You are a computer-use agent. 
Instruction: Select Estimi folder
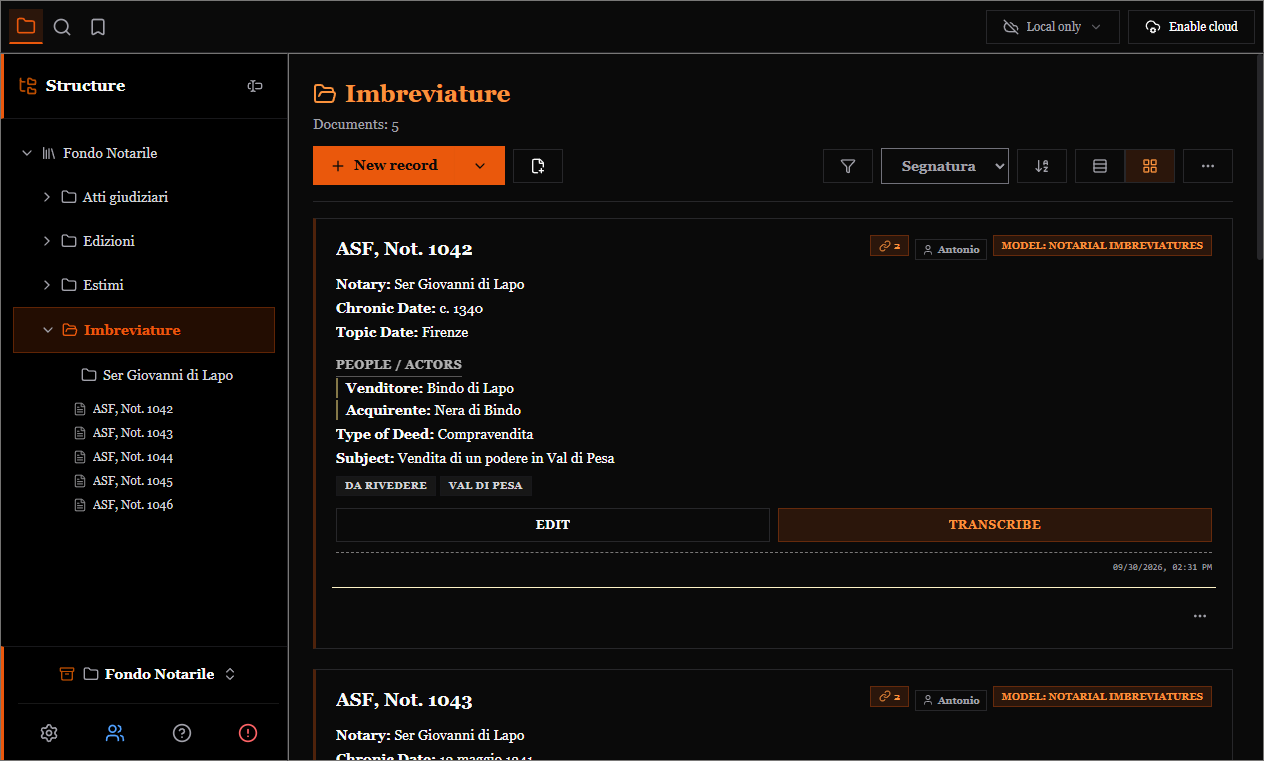(x=104, y=285)
